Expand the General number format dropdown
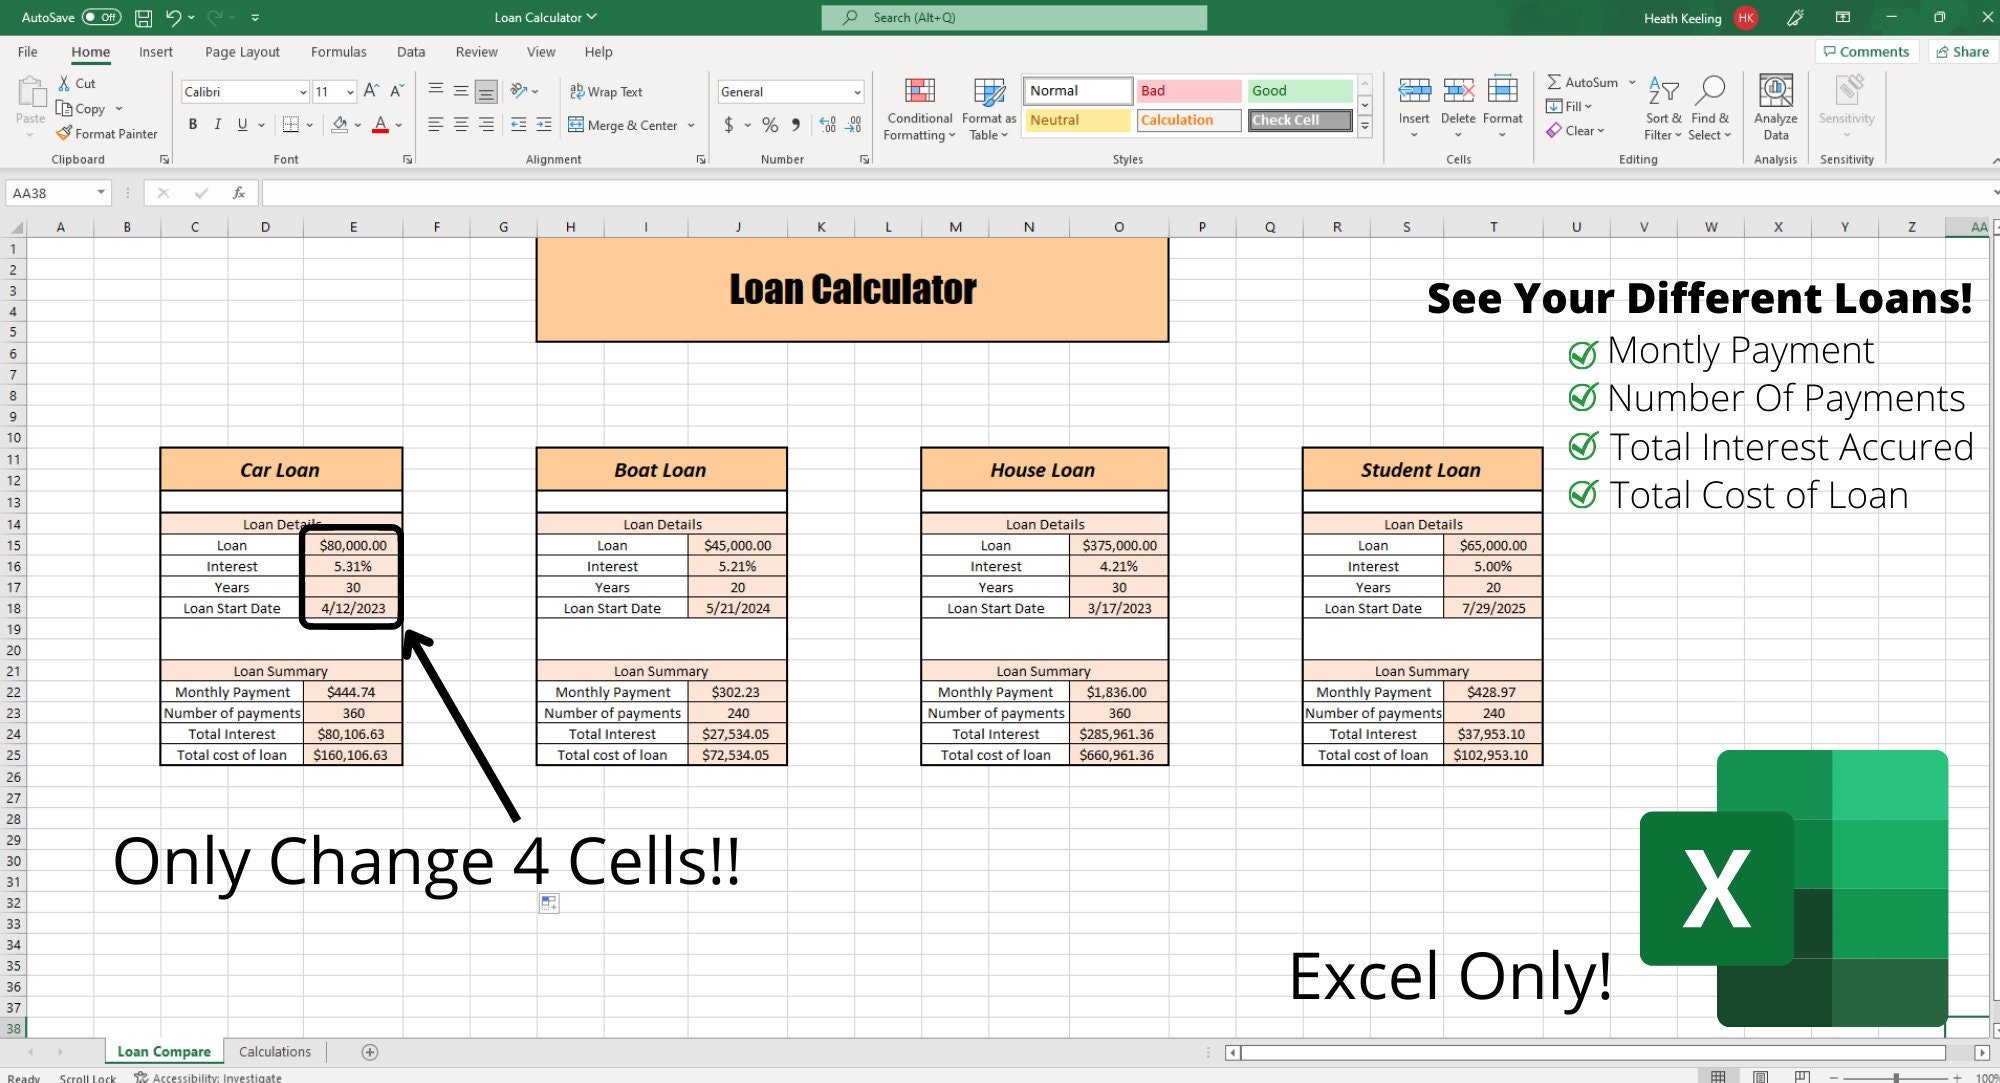Screen dimensions: 2000x1083 click(x=855, y=91)
